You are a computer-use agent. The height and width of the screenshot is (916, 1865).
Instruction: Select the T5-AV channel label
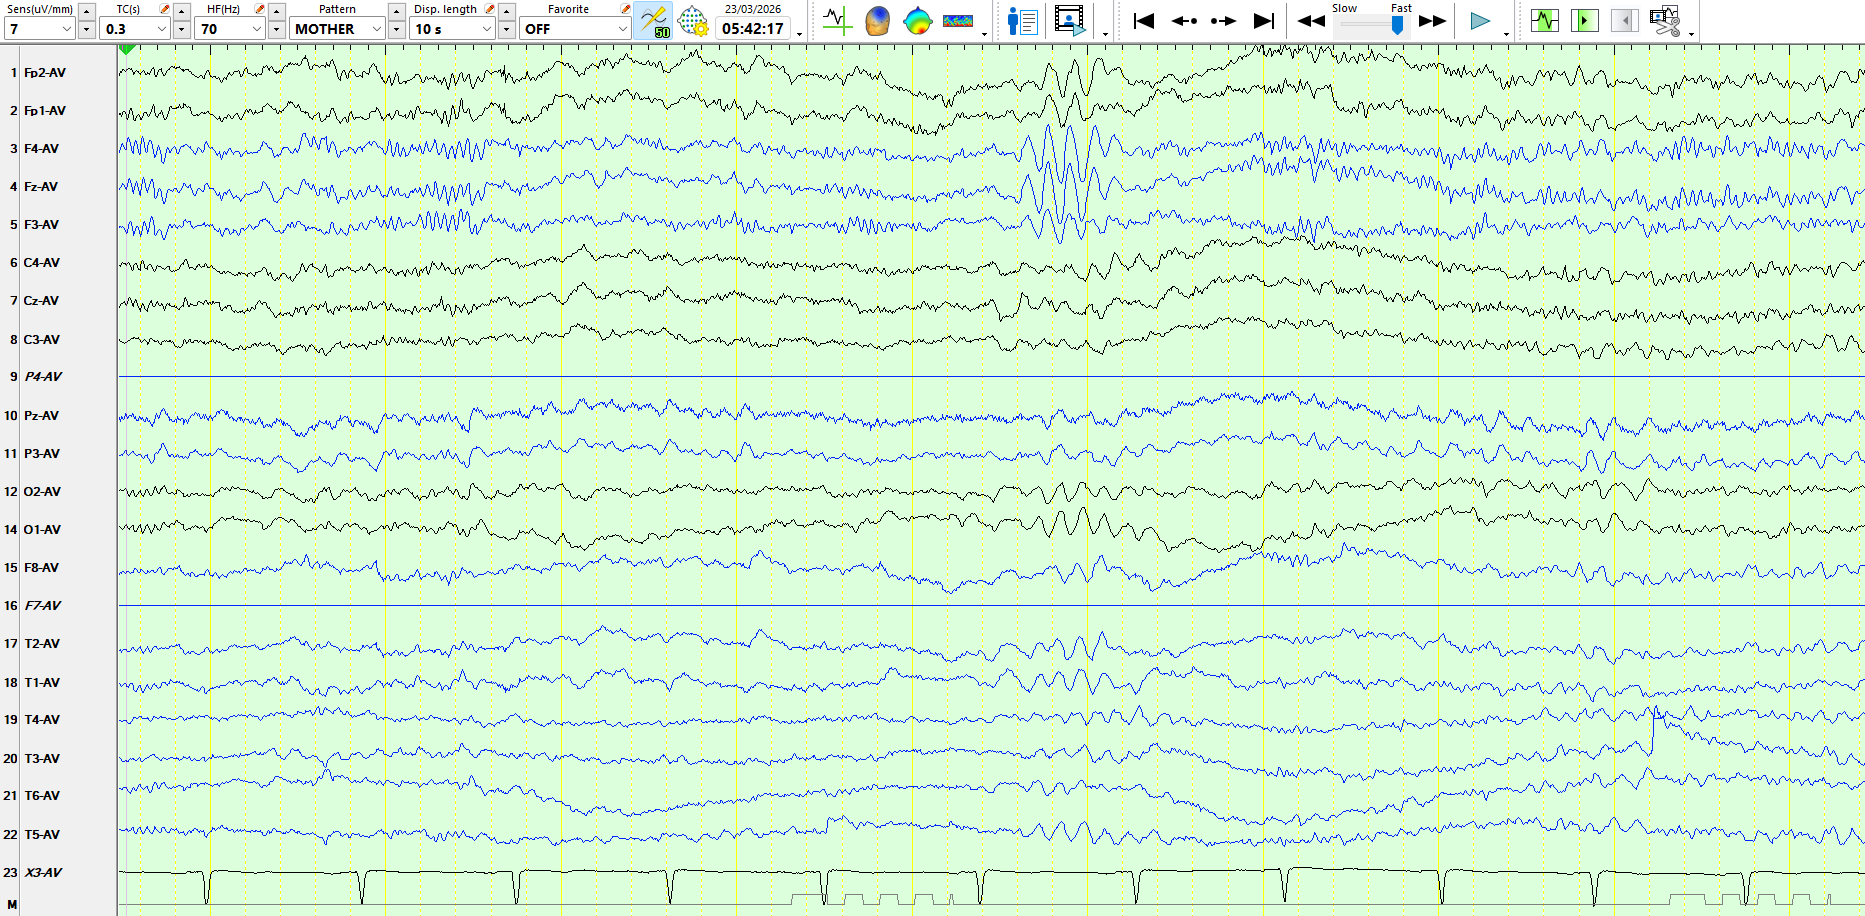[x=42, y=835]
